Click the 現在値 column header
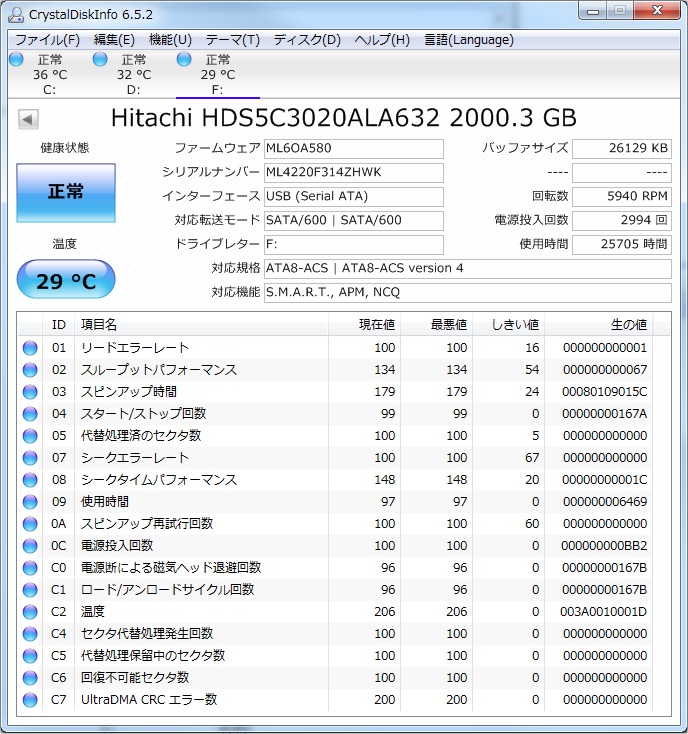The image size is (688, 734). (364, 324)
